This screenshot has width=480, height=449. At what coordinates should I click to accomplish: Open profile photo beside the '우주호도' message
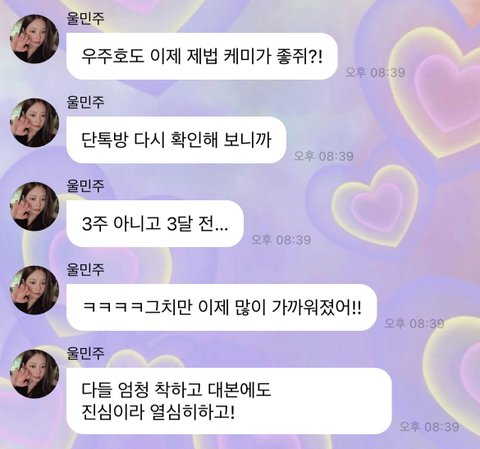[x=34, y=39]
